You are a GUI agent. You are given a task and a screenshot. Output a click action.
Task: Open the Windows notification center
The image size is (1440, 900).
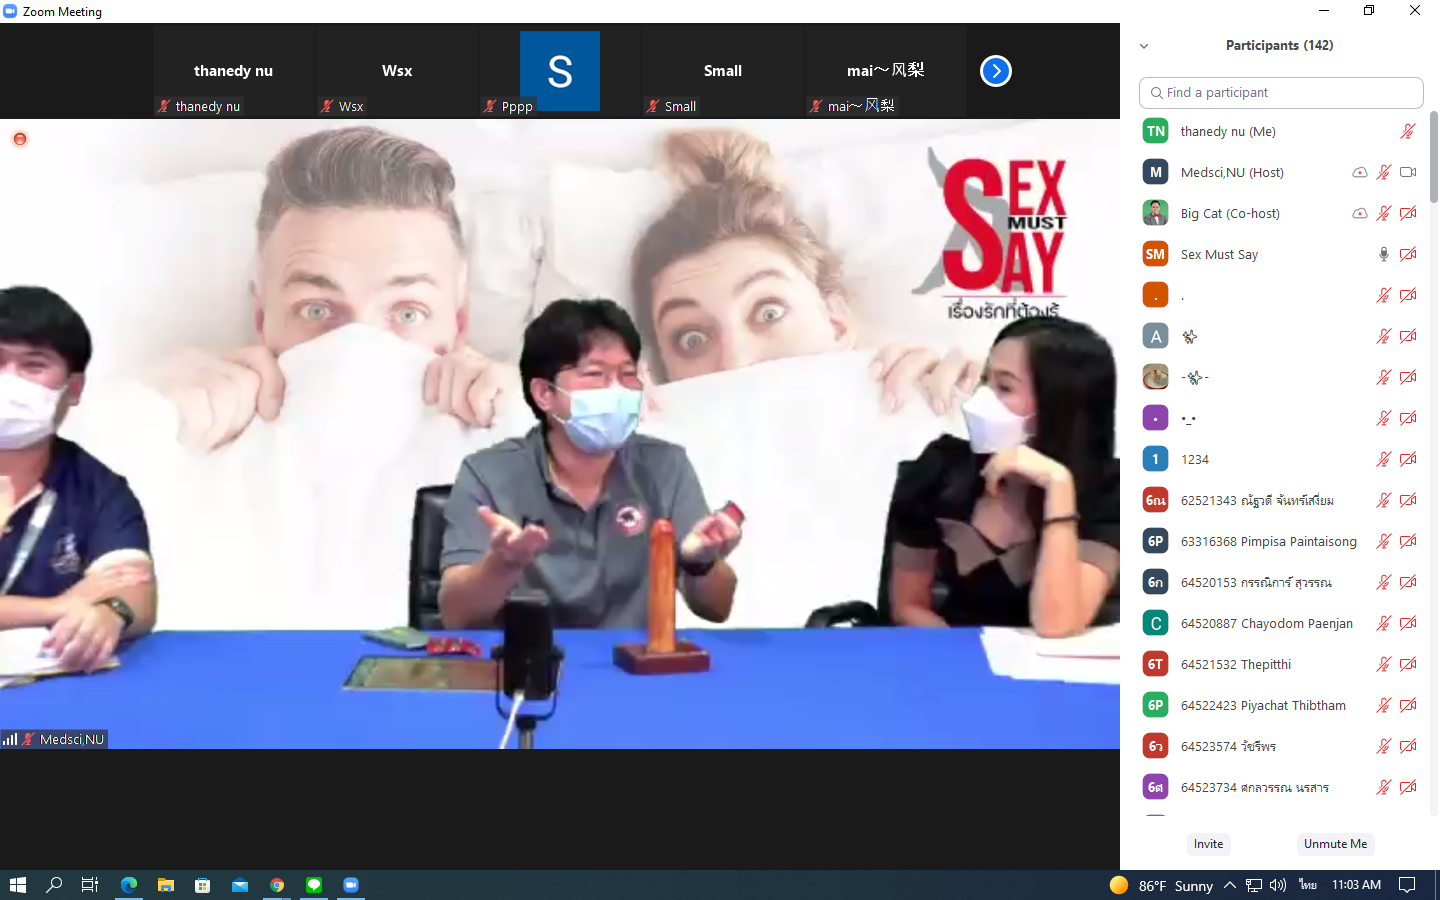1407,885
